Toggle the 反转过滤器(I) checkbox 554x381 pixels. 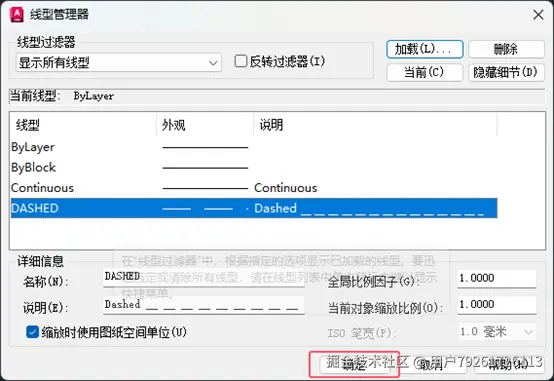pos(241,61)
